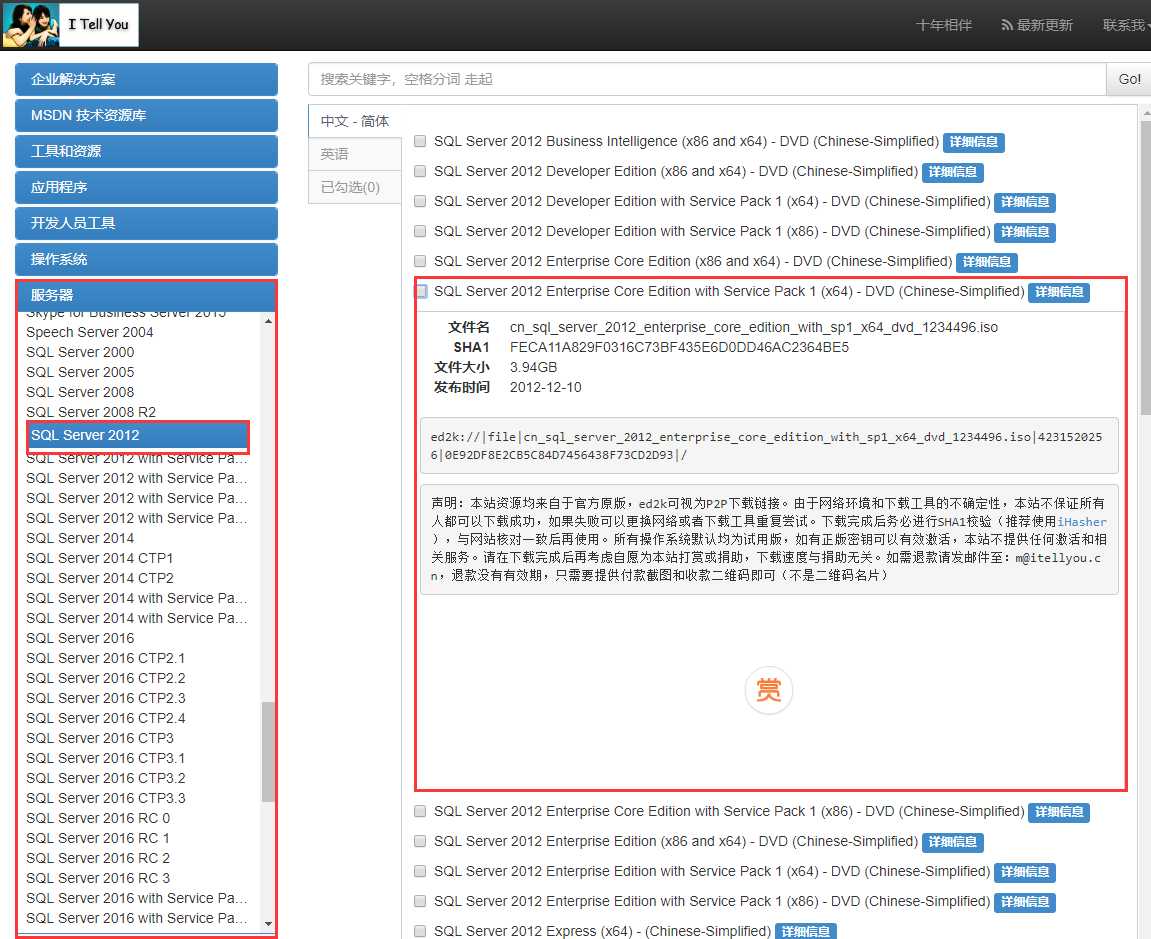1151x939 pixels.
Task: Select the highlighted SQL Server 2012 entry
Action: click(138, 435)
